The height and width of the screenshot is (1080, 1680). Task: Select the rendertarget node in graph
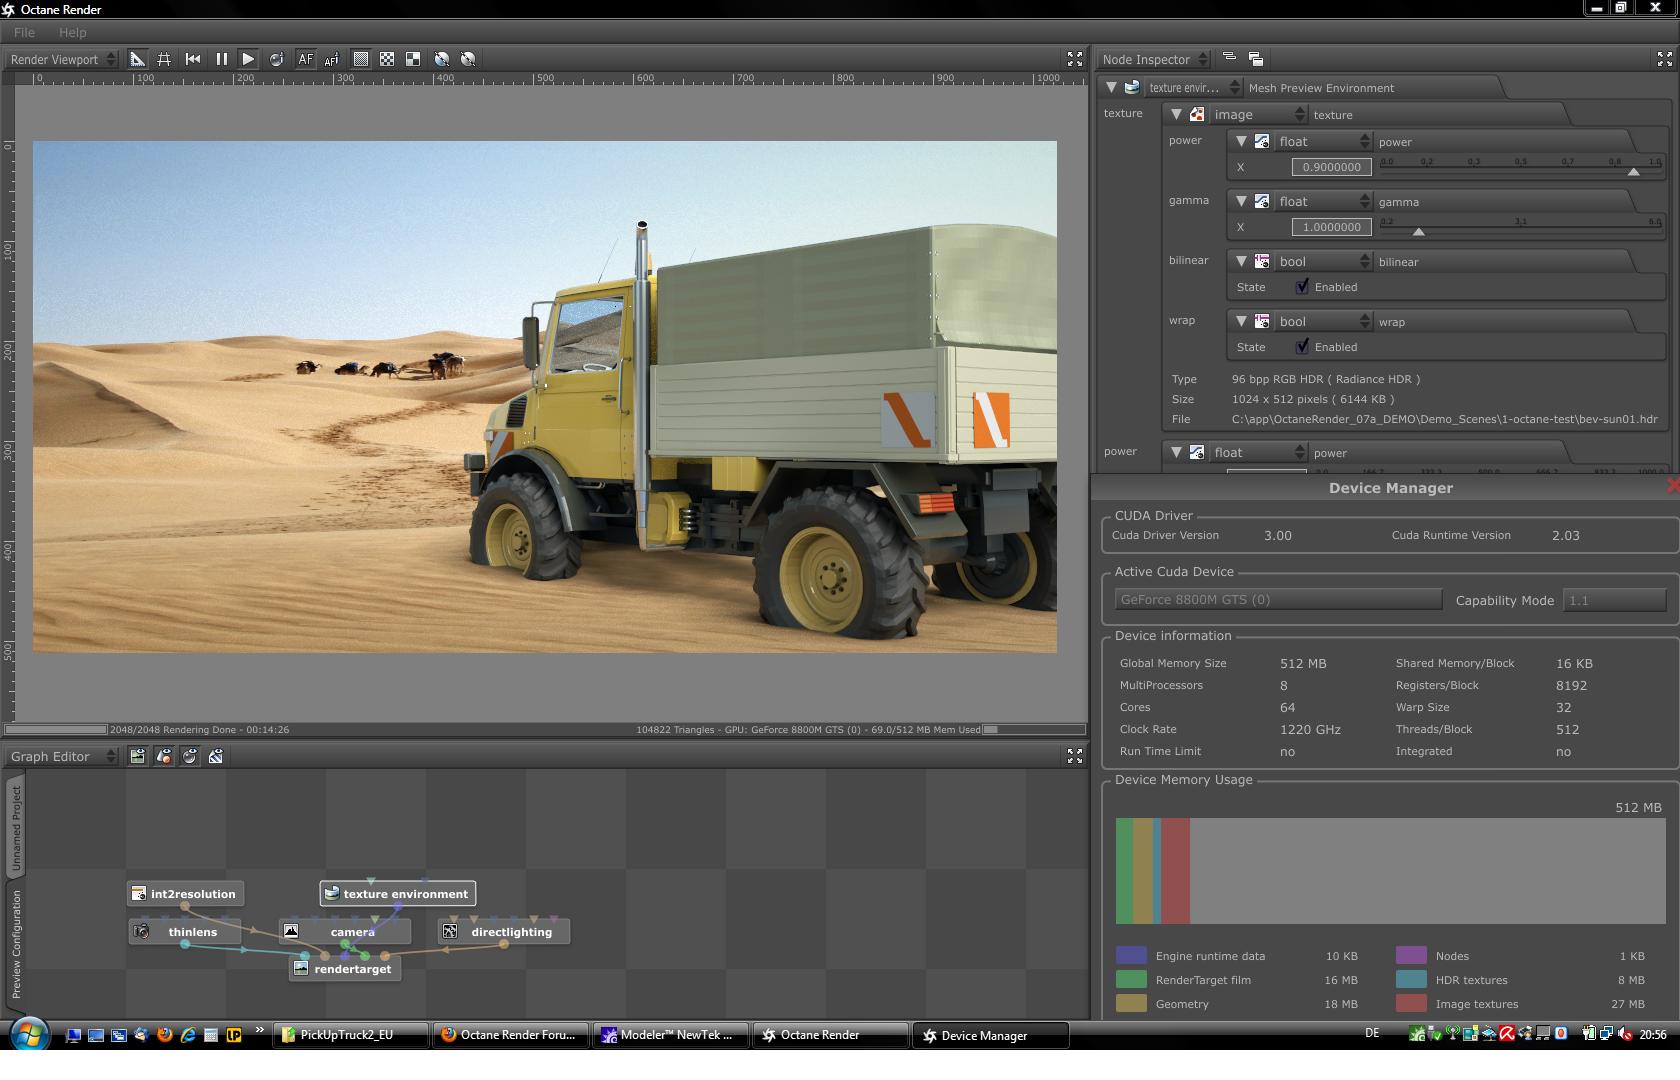pos(352,969)
